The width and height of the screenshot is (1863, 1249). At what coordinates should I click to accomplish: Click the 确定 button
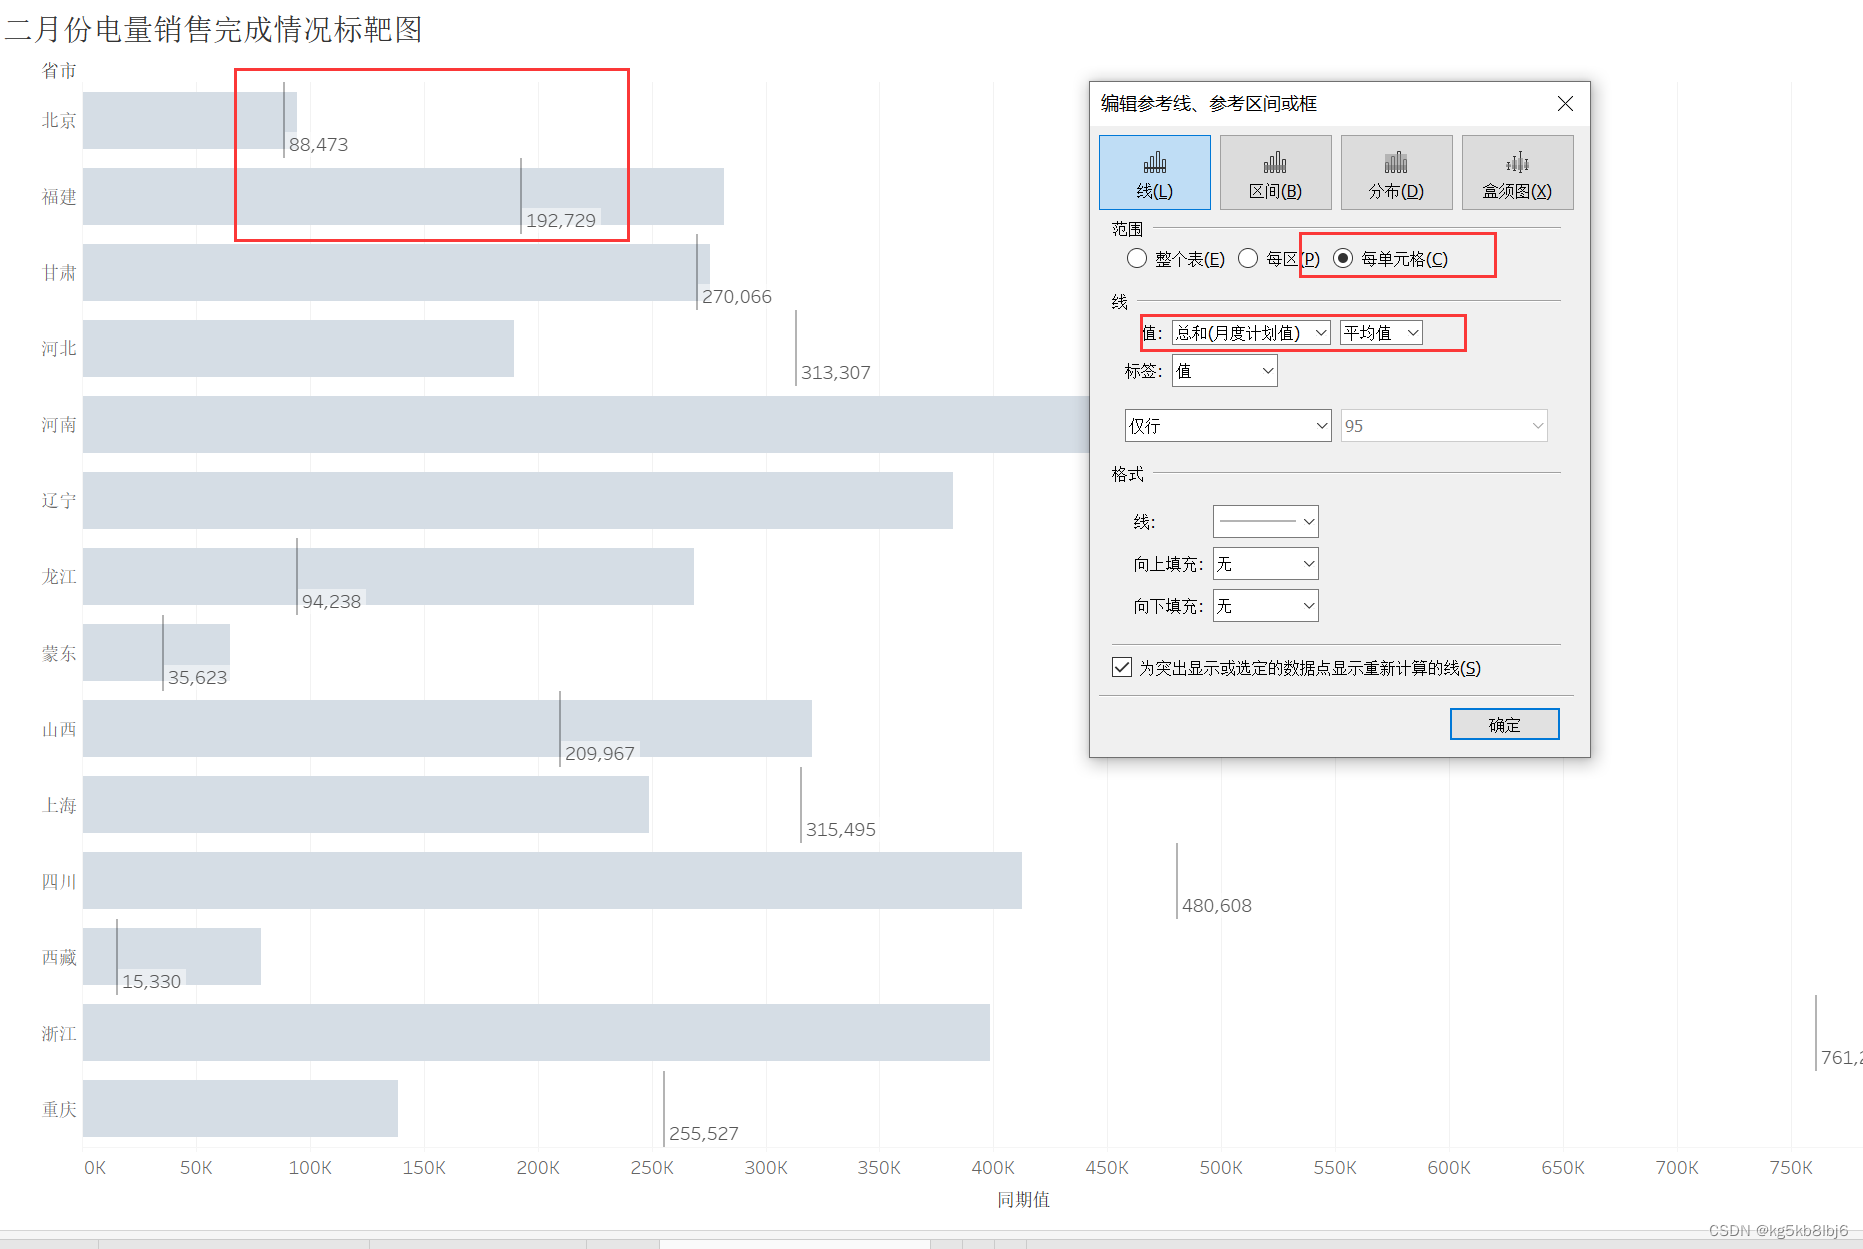tap(1505, 725)
